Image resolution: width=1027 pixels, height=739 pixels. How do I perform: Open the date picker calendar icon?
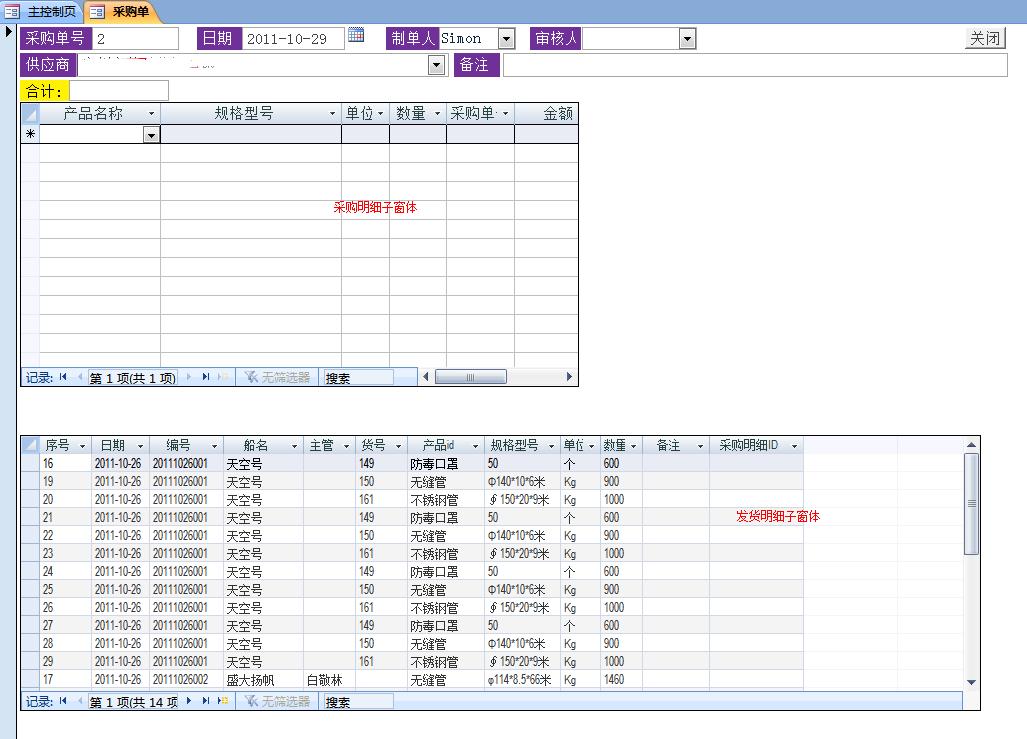click(356, 36)
